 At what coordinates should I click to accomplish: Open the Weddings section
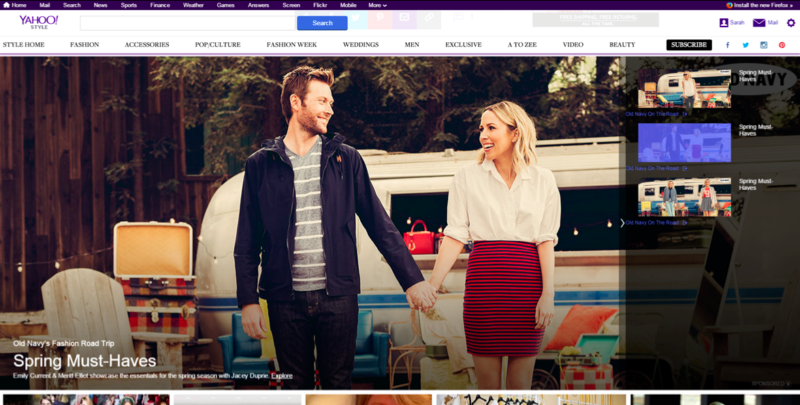361,45
